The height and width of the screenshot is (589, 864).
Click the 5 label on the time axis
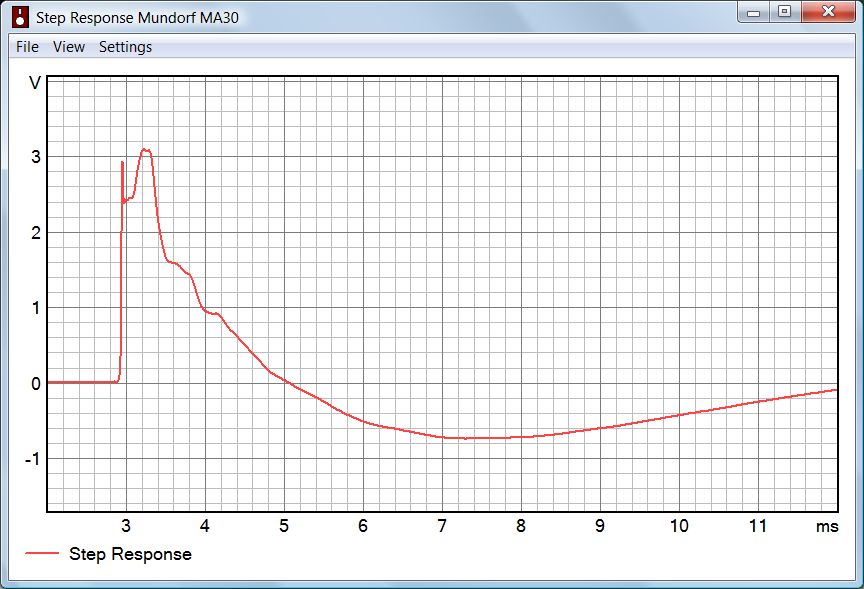click(284, 526)
